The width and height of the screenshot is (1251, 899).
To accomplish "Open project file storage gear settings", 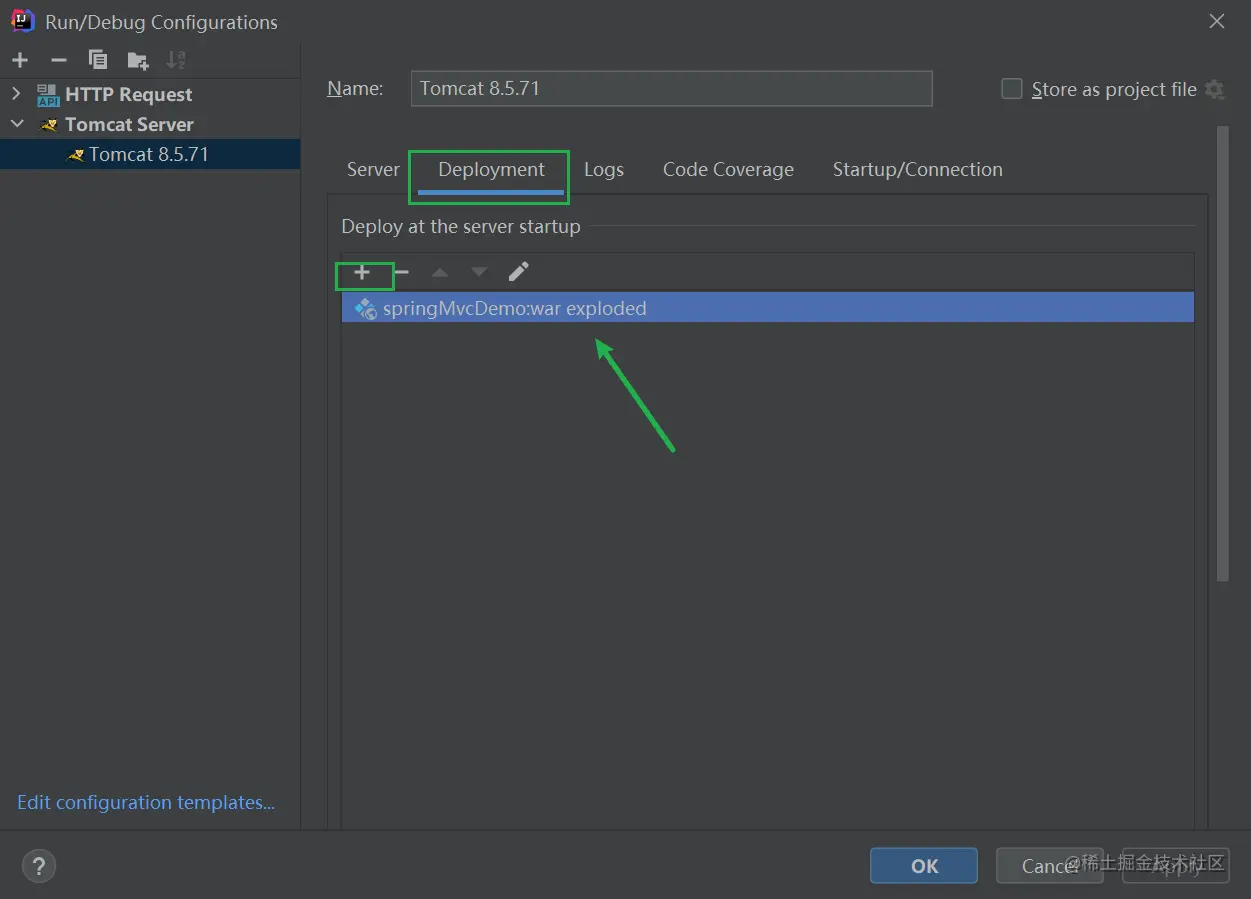I will (x=1214, y=89).
